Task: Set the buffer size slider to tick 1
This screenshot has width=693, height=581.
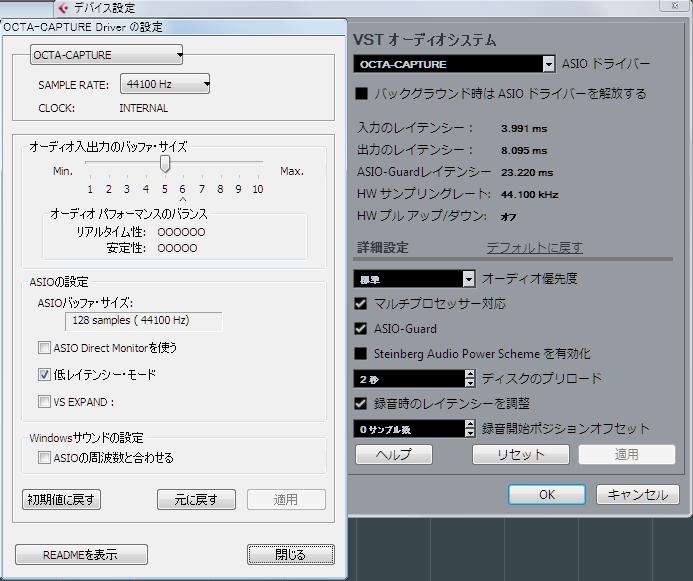Action: point(90,189)
